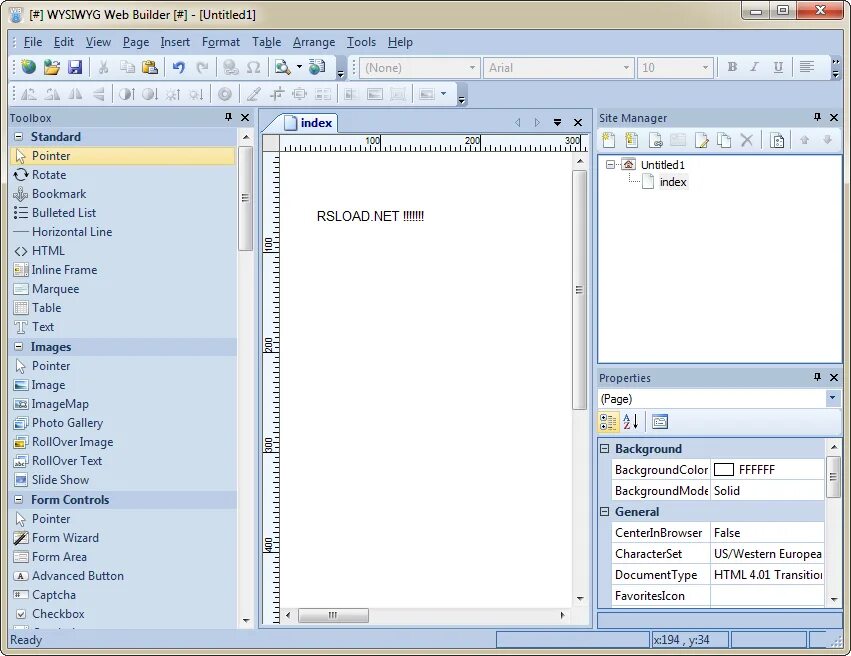This screenshot has width=851, height=656.
Task: Select the Photo Gallery tool
Action: pos(123,423)
